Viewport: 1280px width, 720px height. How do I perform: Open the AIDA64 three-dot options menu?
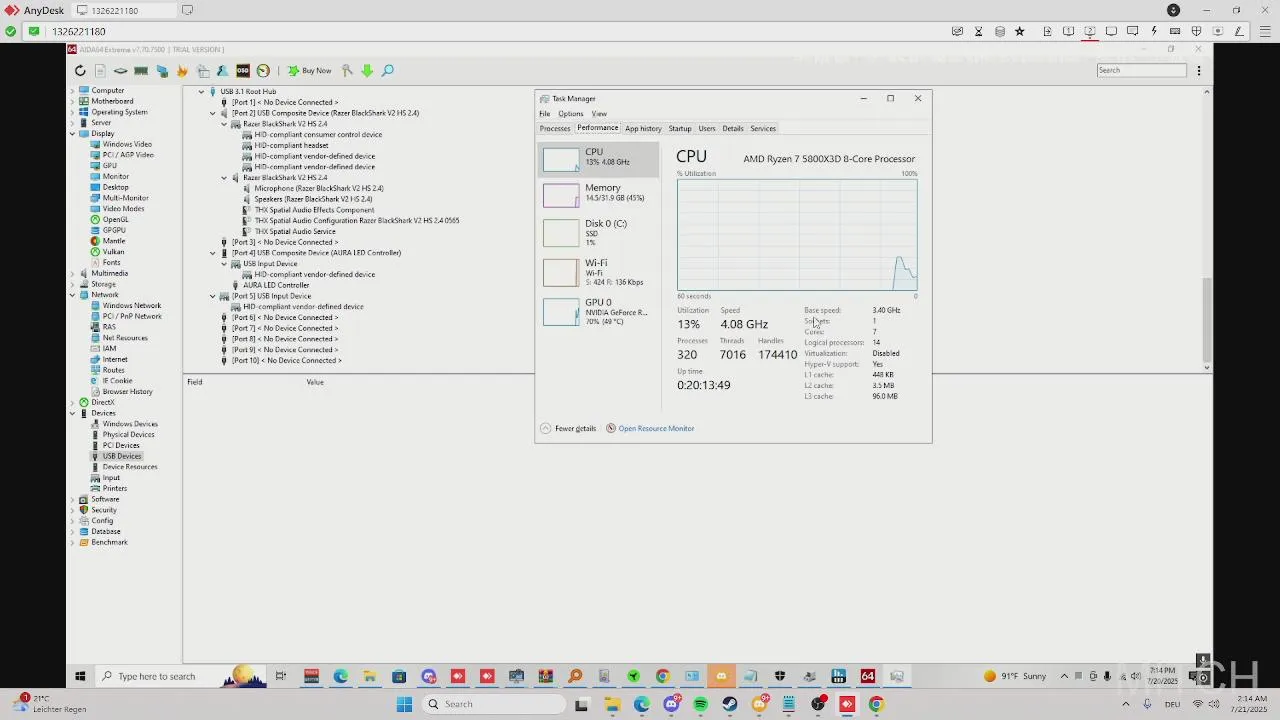tap(1198, 71)
